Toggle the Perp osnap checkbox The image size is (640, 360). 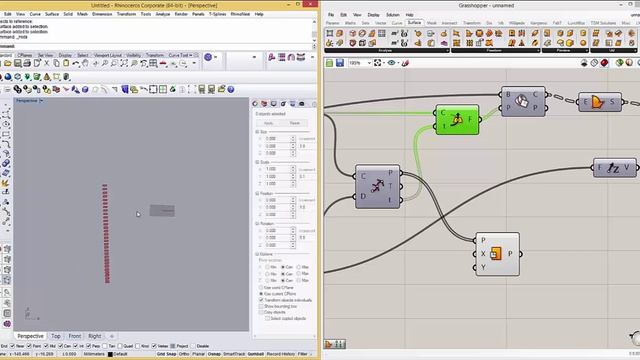(89, 346)
